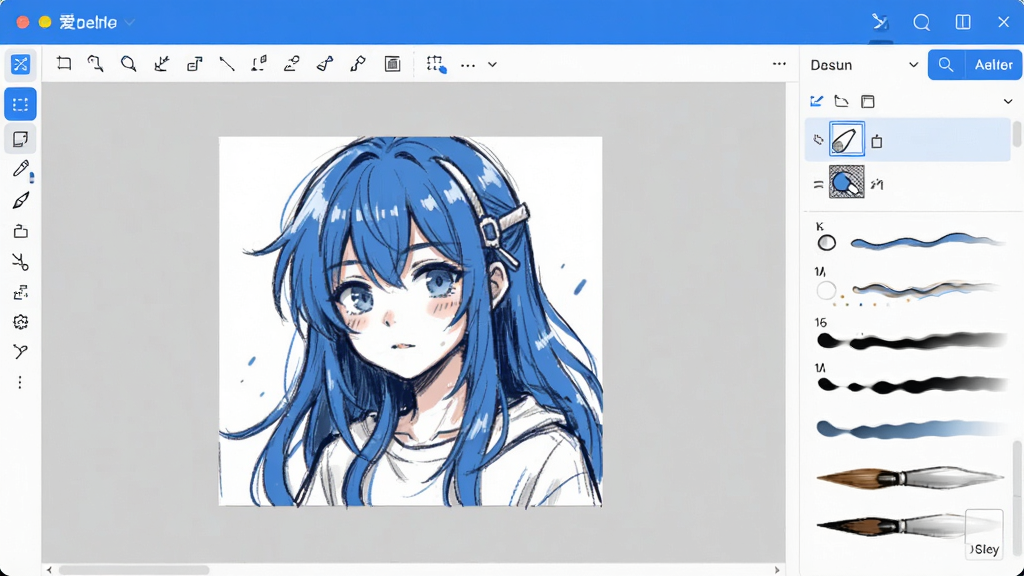Screen dimensions: 1024x576
Task: Select the rectangular marquee selection tool
Action: (x=20, y=104)
